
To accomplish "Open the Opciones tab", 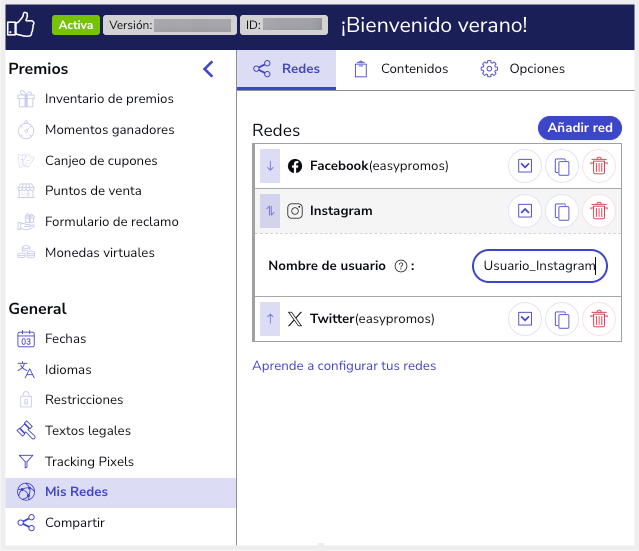I will pyautogui.click(x=523, y=69).
